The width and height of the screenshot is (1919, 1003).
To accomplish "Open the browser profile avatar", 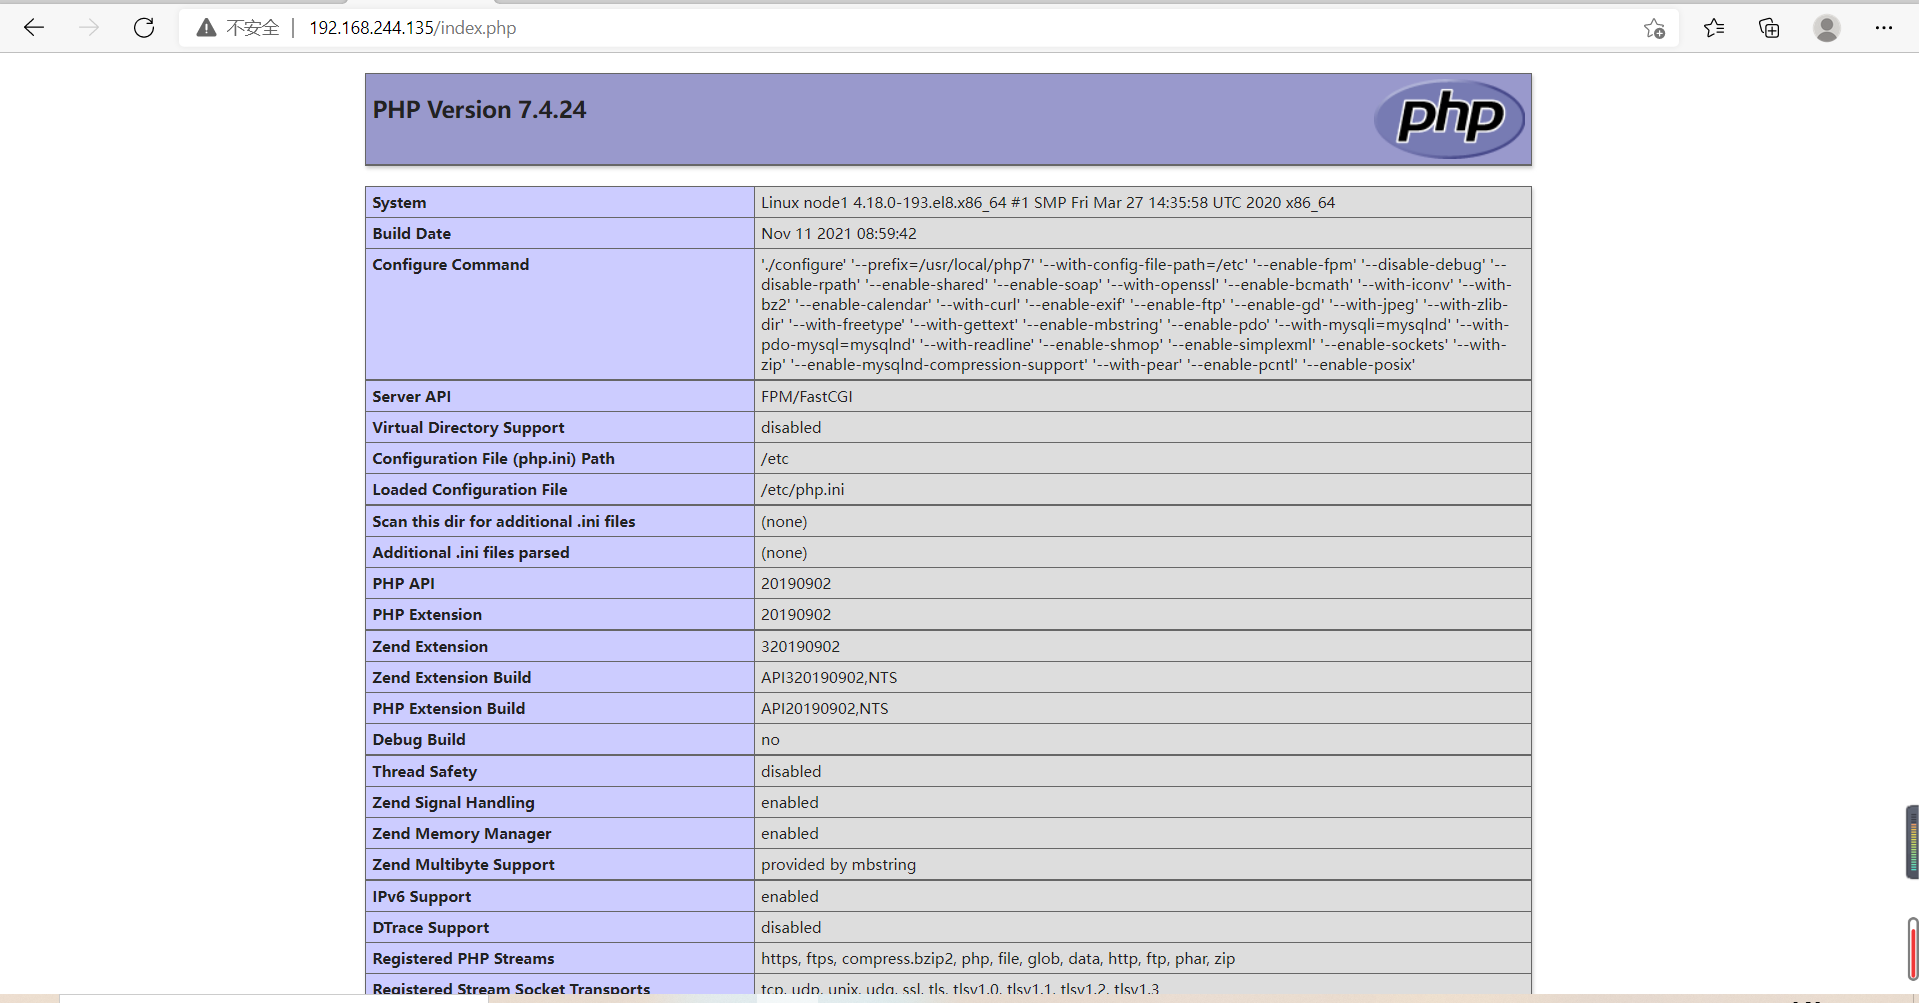I will (x=1827, y=28).
